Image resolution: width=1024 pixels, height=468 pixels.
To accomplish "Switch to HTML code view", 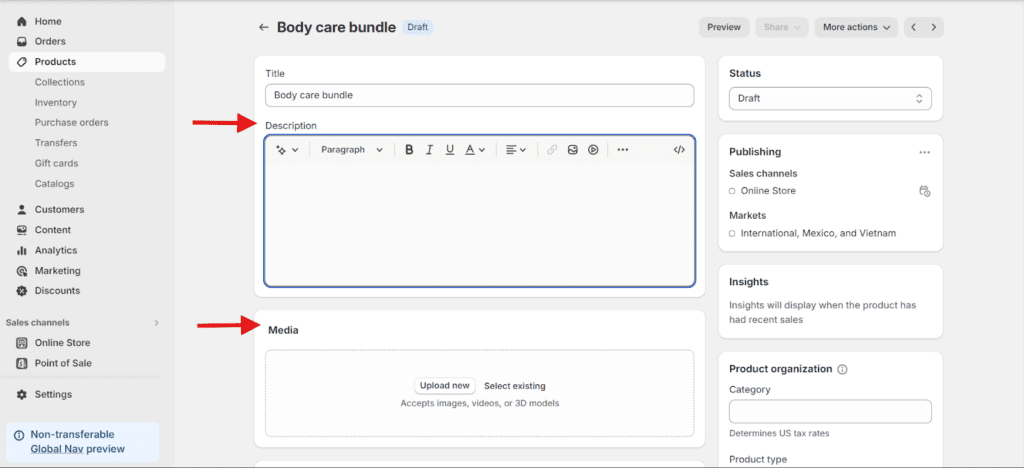I will (679, 150).
